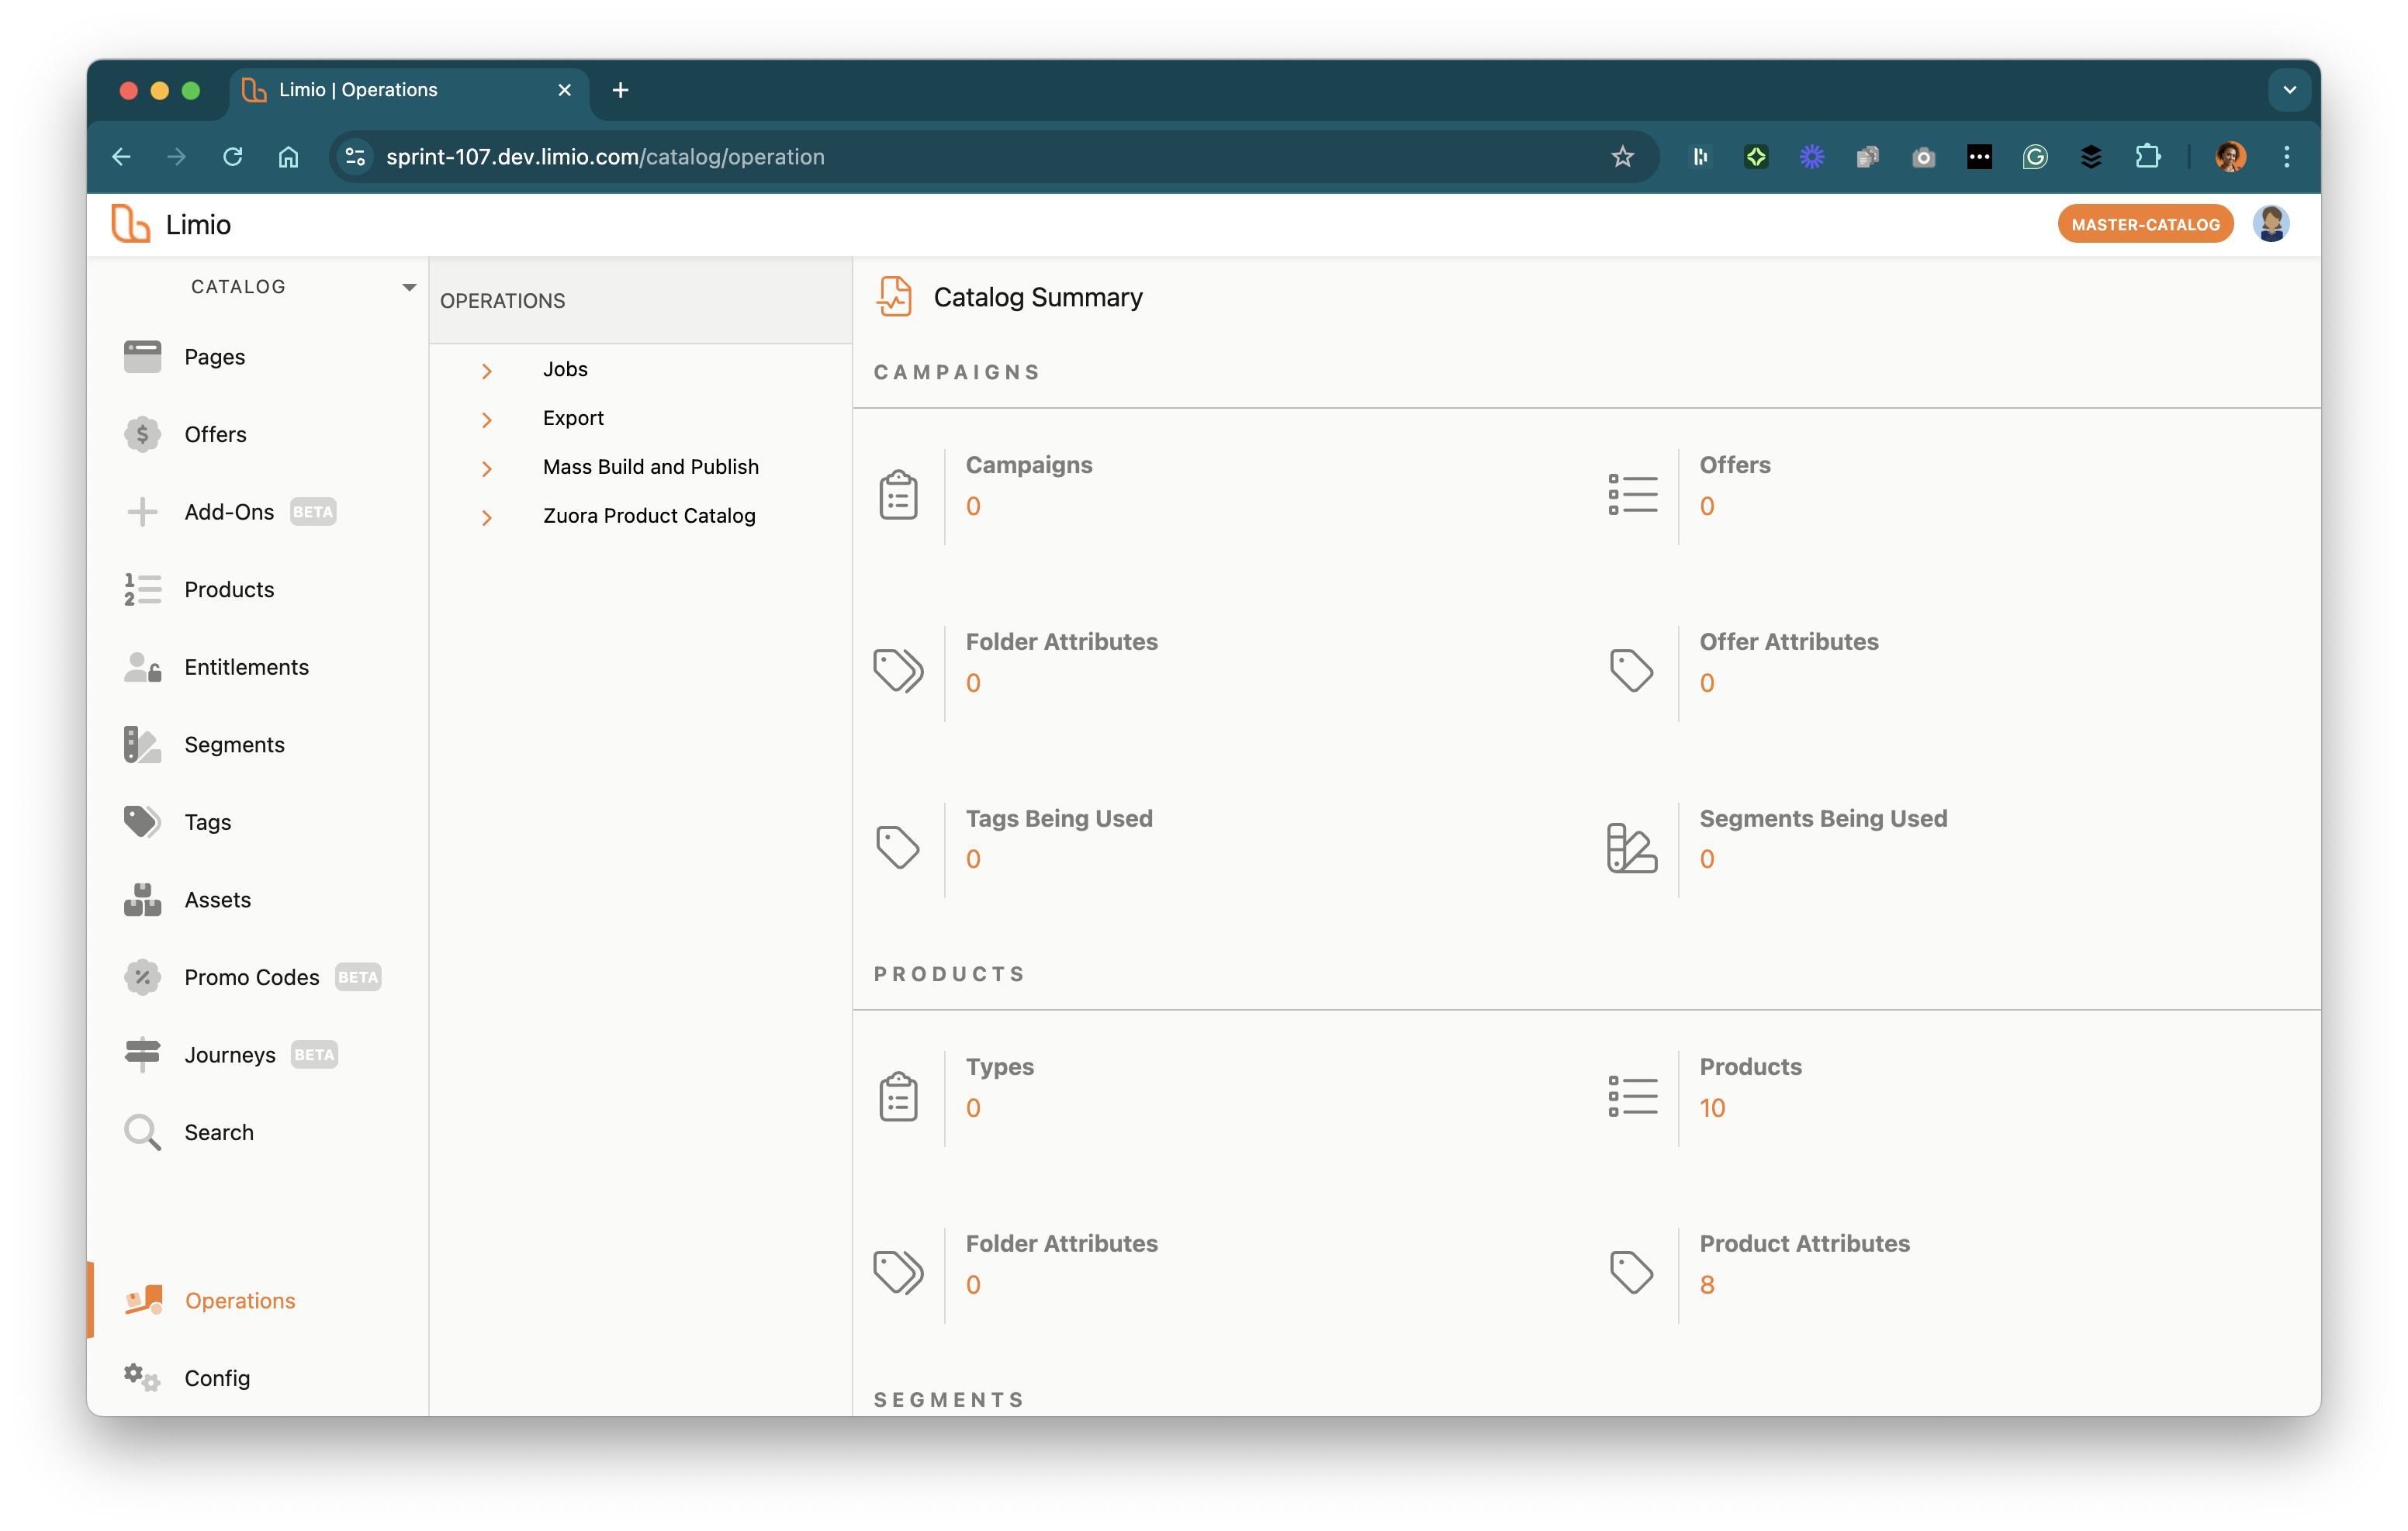Open Config gears icon
The height and width of the screenshot is (1531, 2408).
(x=142, y=1378)
